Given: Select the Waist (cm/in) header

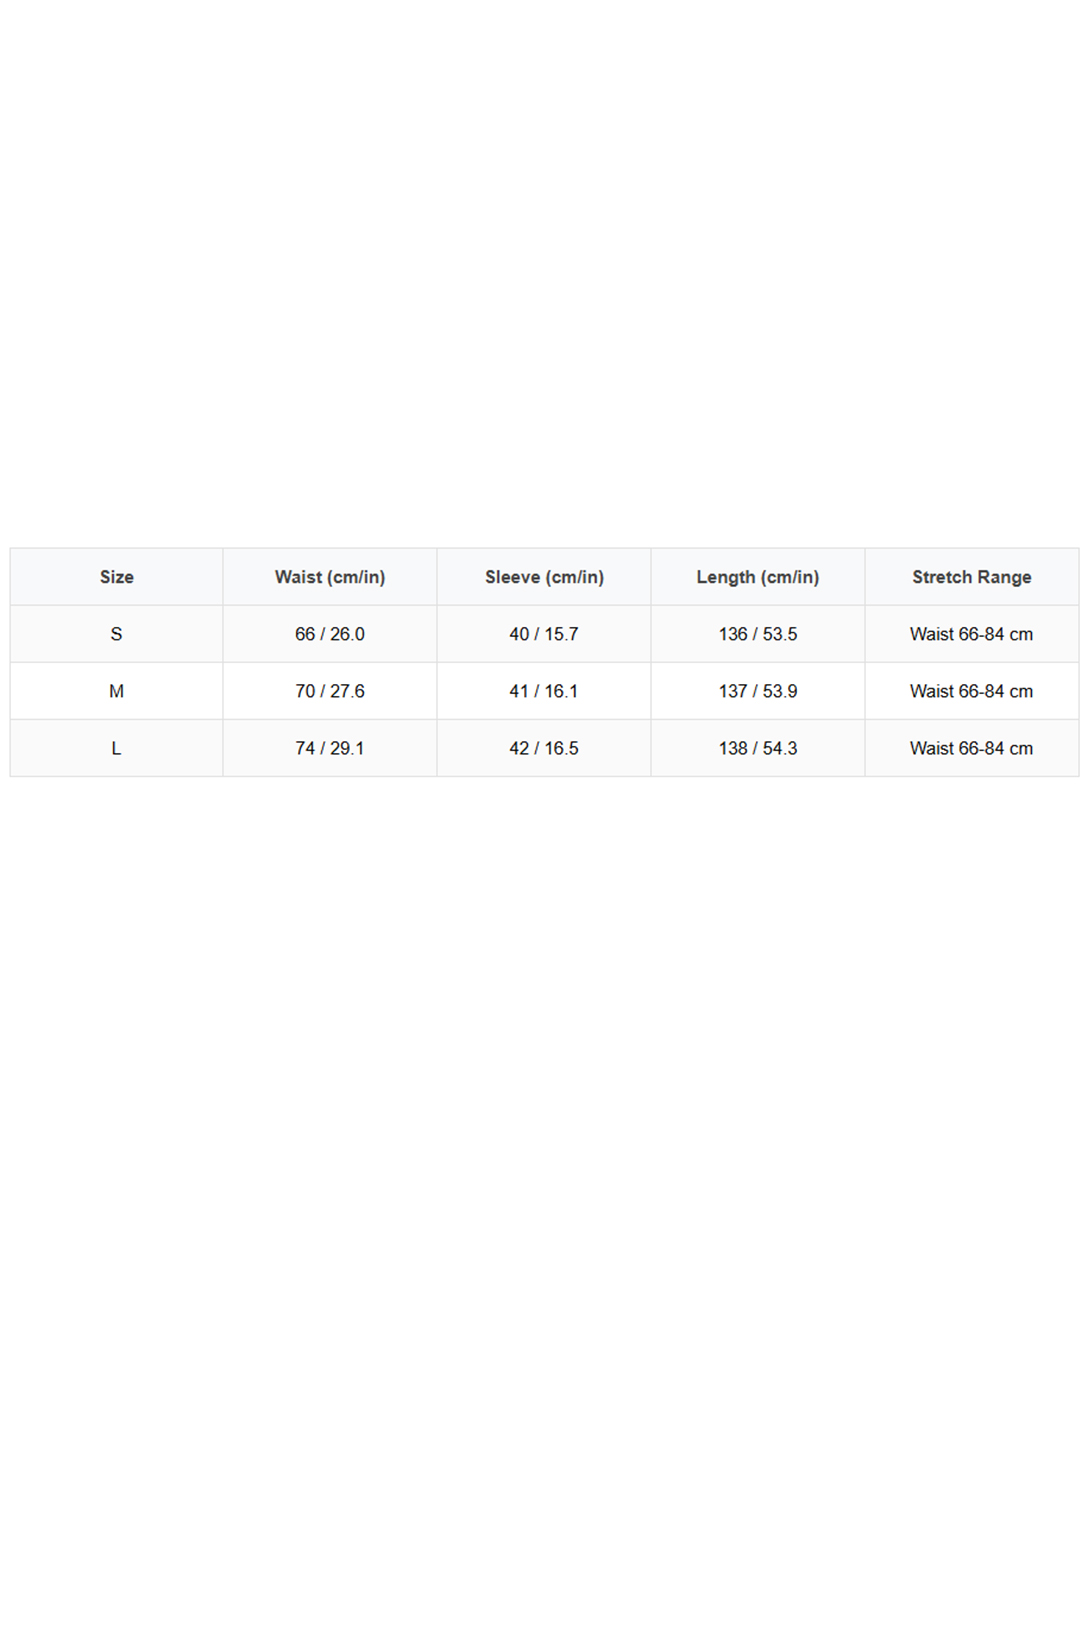Looking at the screenshot, I should [330, 577].
